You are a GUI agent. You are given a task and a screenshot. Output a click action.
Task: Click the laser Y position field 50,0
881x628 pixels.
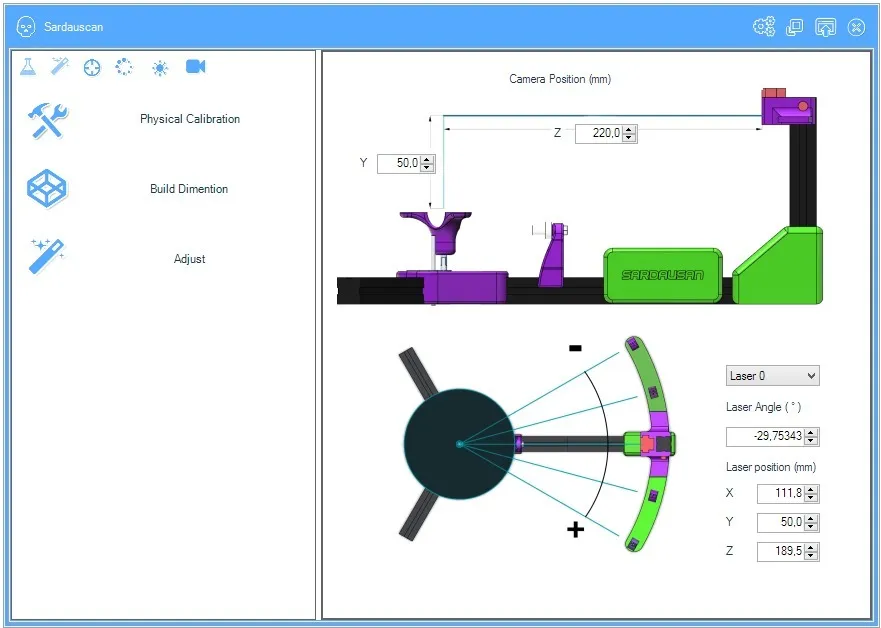[780, 522]
